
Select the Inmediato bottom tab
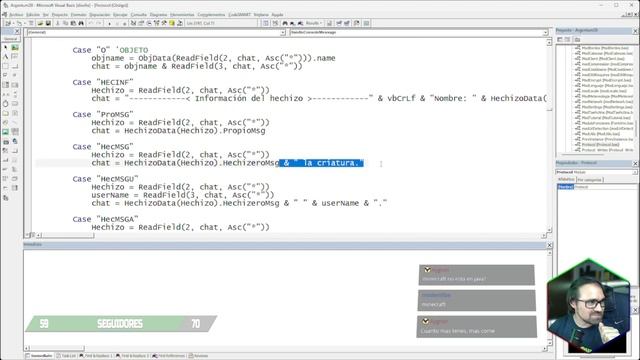point(39,356)
